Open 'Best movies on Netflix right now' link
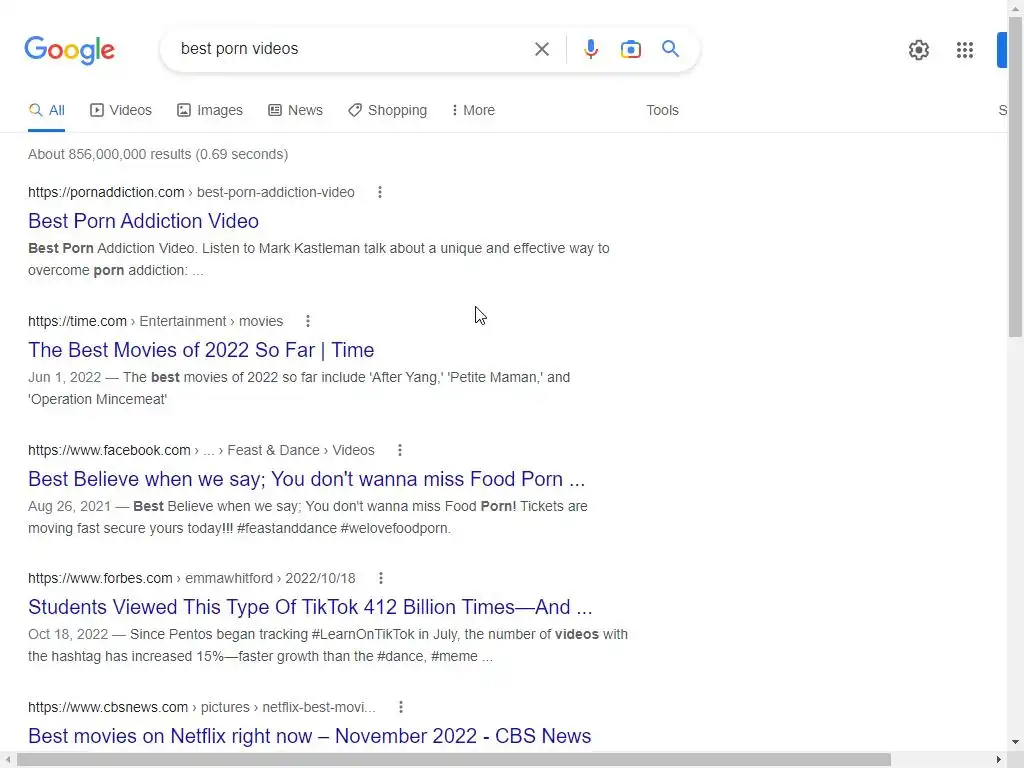This screenshot has height=768, width=1024. pos(309,735)
